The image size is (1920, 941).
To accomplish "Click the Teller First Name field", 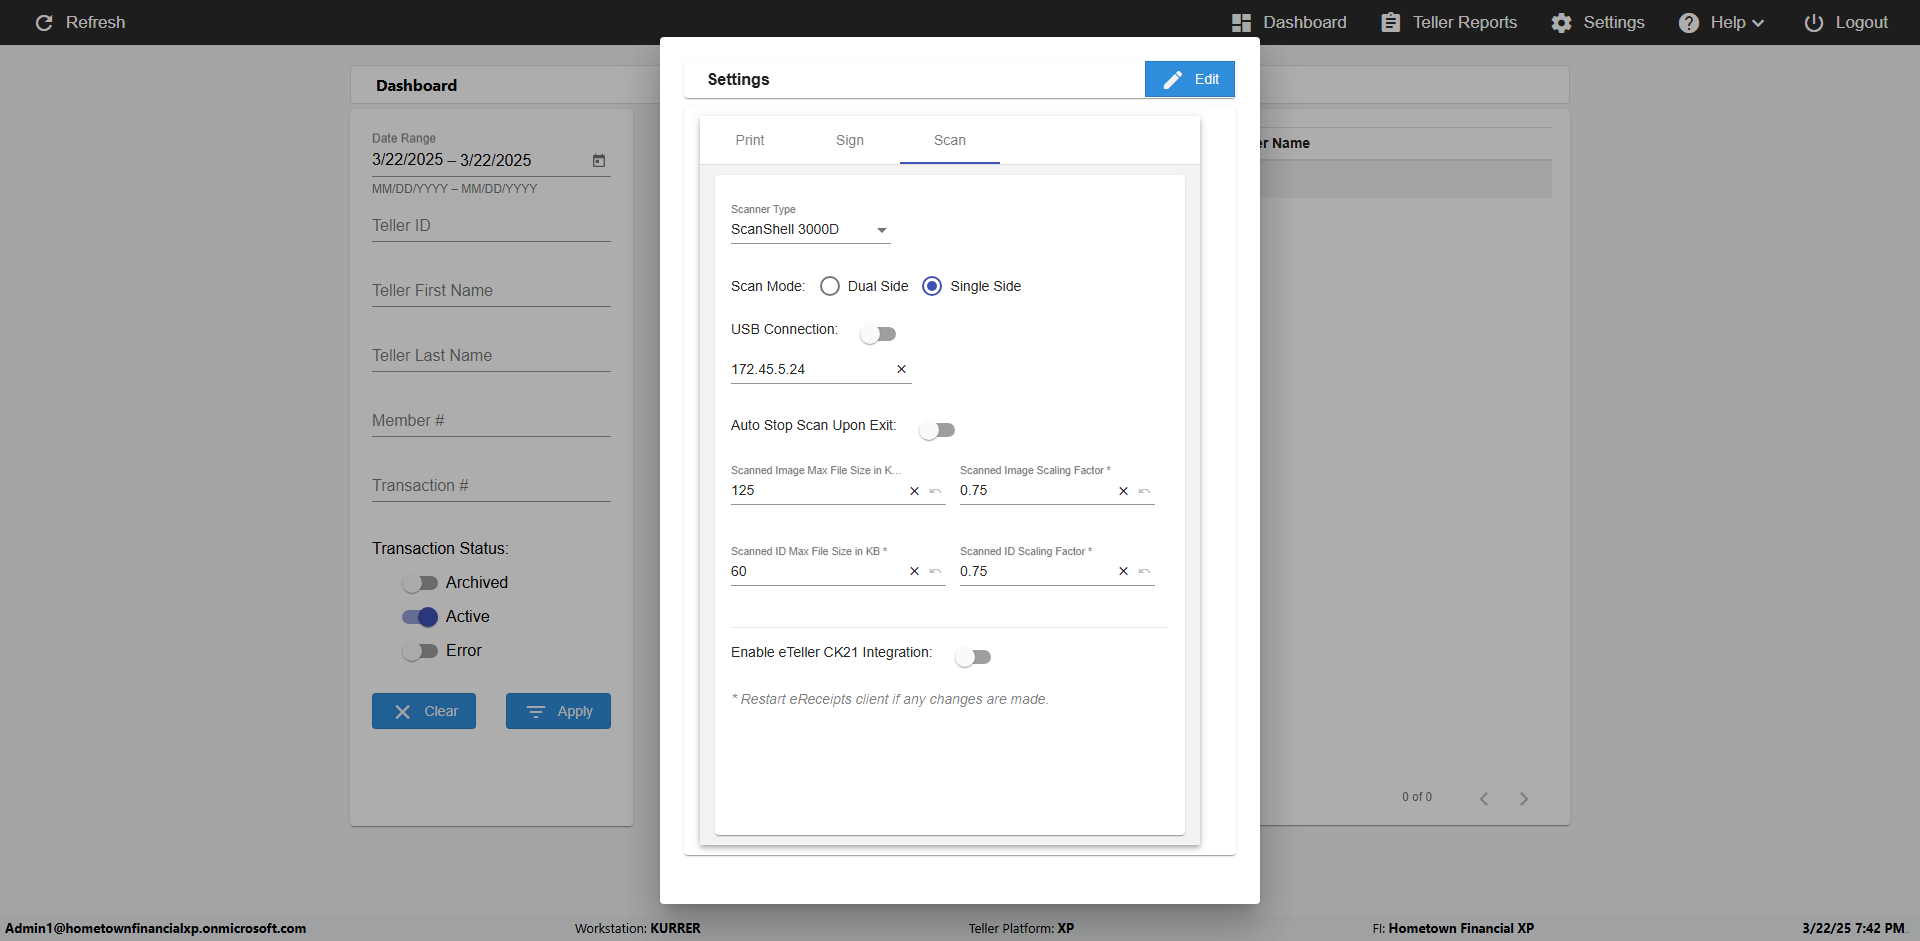I will pos(491,291).
